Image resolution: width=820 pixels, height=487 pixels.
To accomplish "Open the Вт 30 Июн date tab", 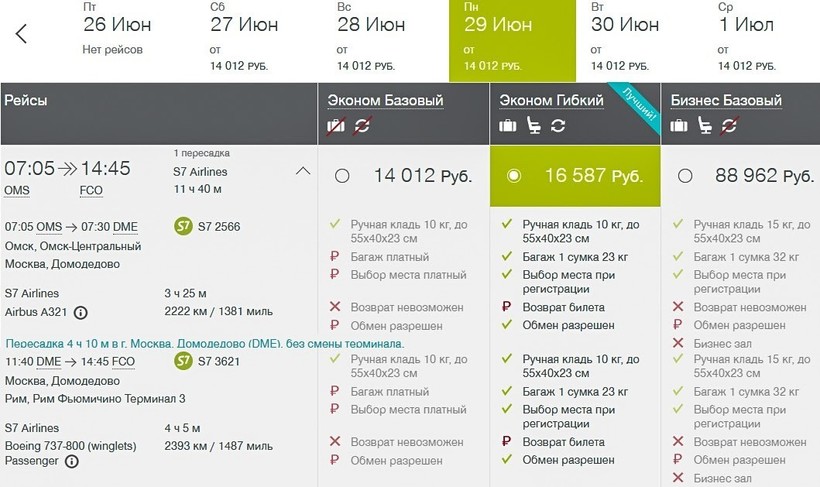I will 625,40.
